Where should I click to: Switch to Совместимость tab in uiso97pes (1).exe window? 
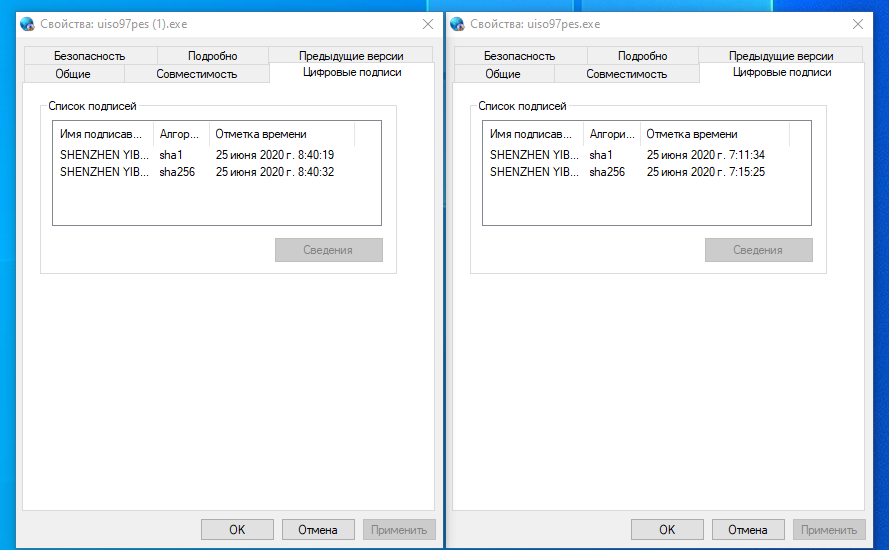point(197,74)
